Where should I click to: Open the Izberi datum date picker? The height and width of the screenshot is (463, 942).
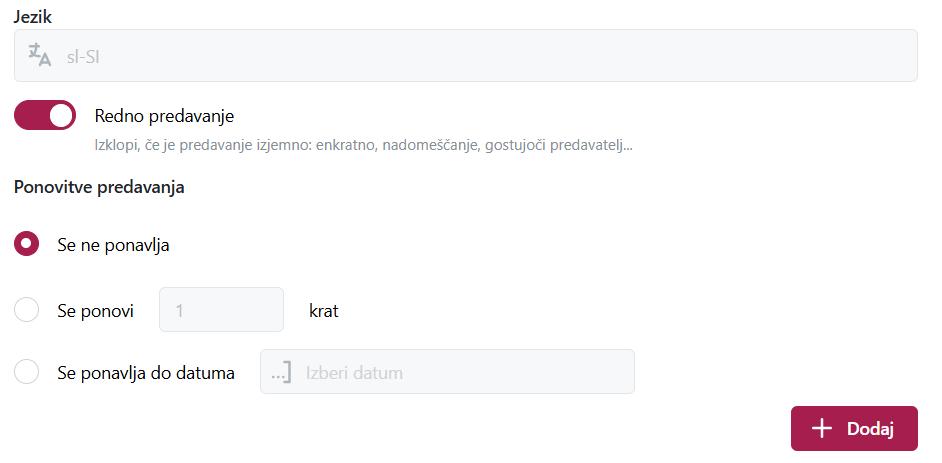447,372
